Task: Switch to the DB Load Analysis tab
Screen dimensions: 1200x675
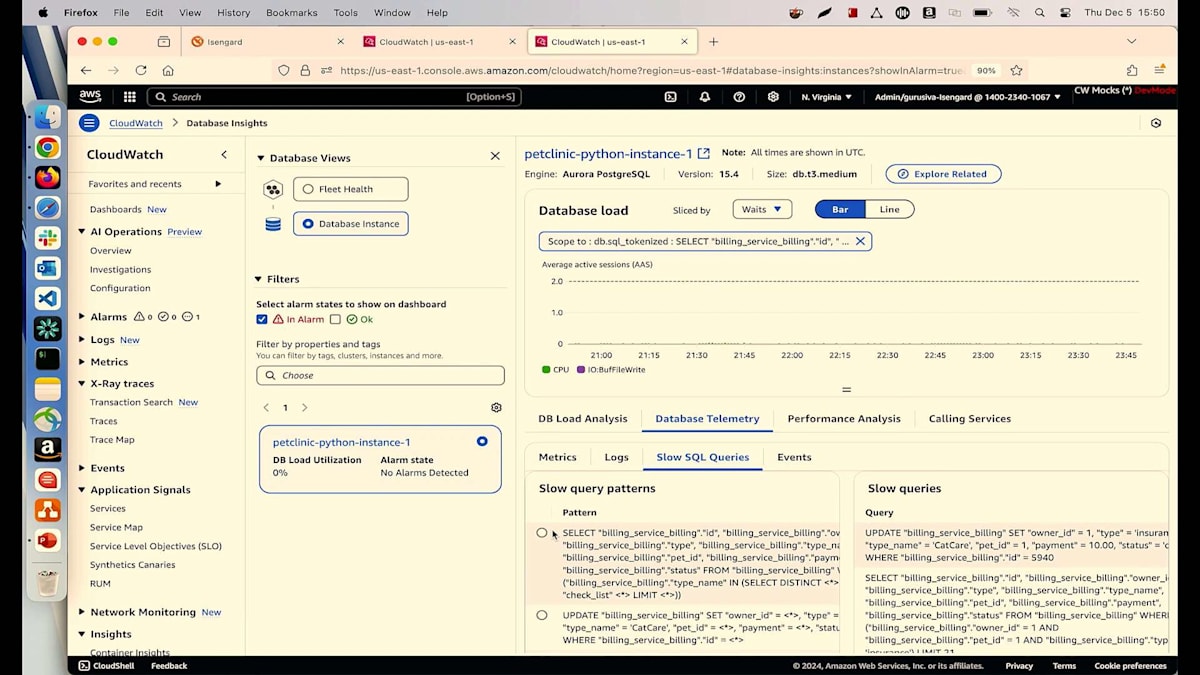Action: 583,419
